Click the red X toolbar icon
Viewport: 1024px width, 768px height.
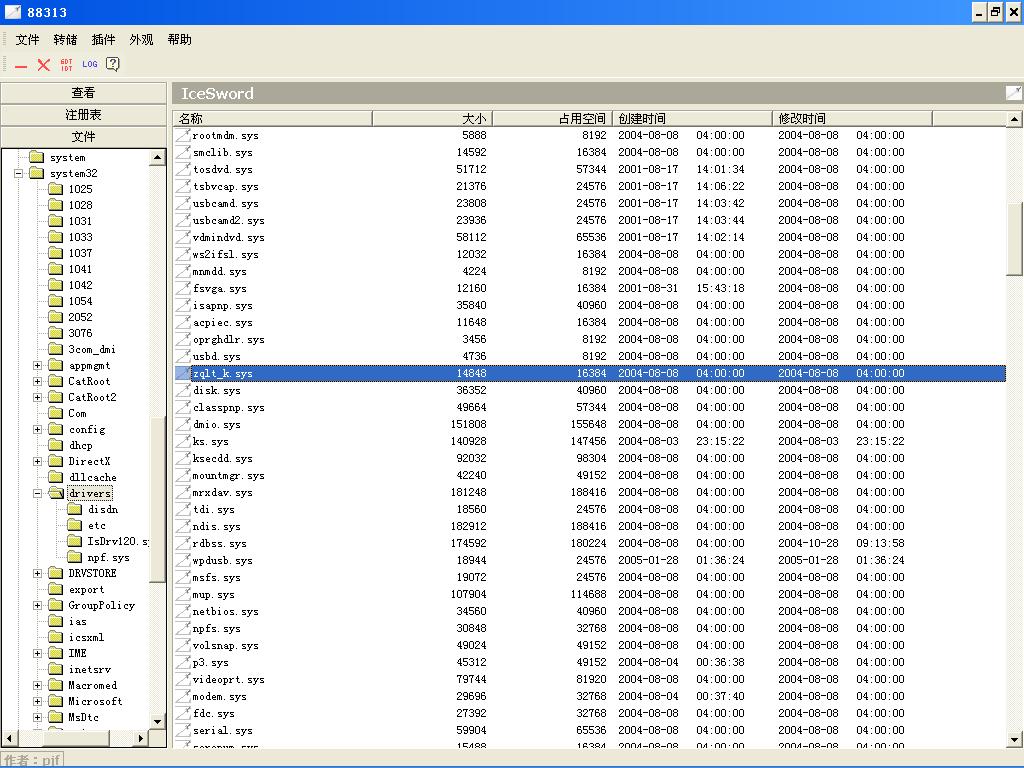click(43, 65)
